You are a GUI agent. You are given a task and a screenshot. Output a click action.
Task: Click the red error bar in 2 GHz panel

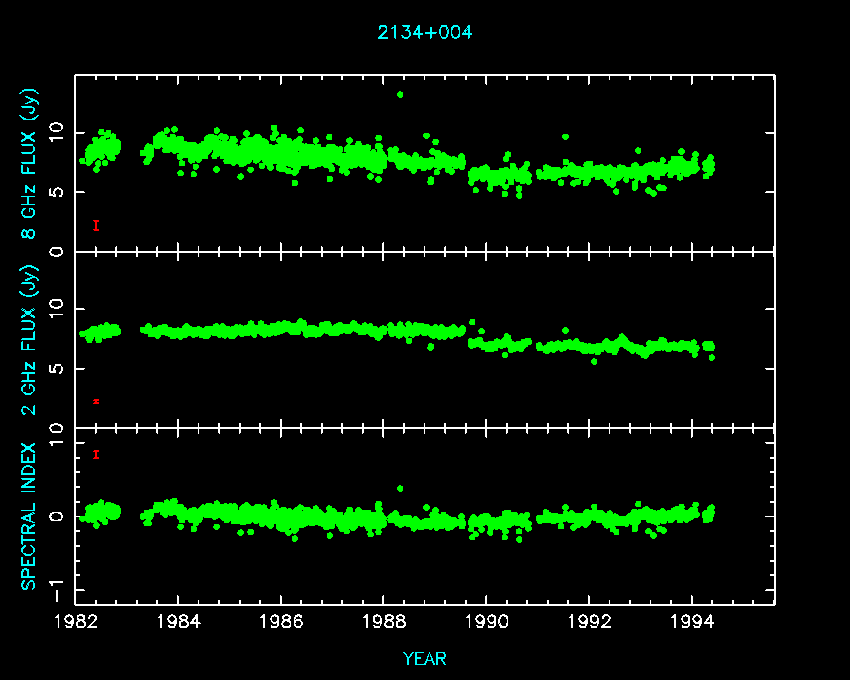[96, 401]
